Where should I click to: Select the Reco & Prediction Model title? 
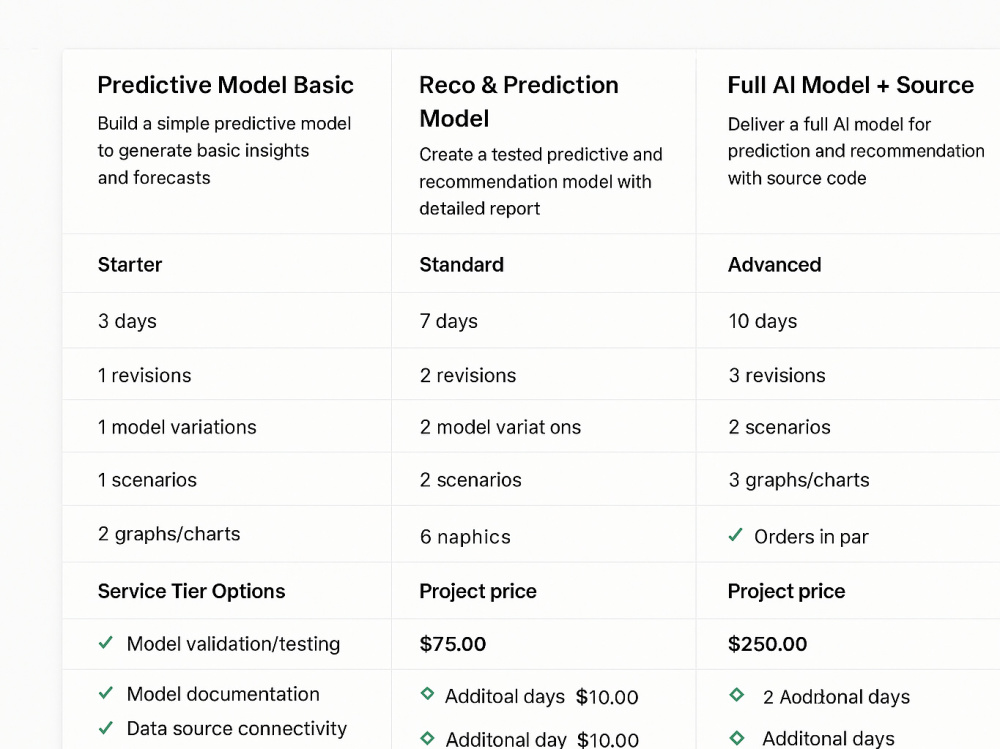518,101
